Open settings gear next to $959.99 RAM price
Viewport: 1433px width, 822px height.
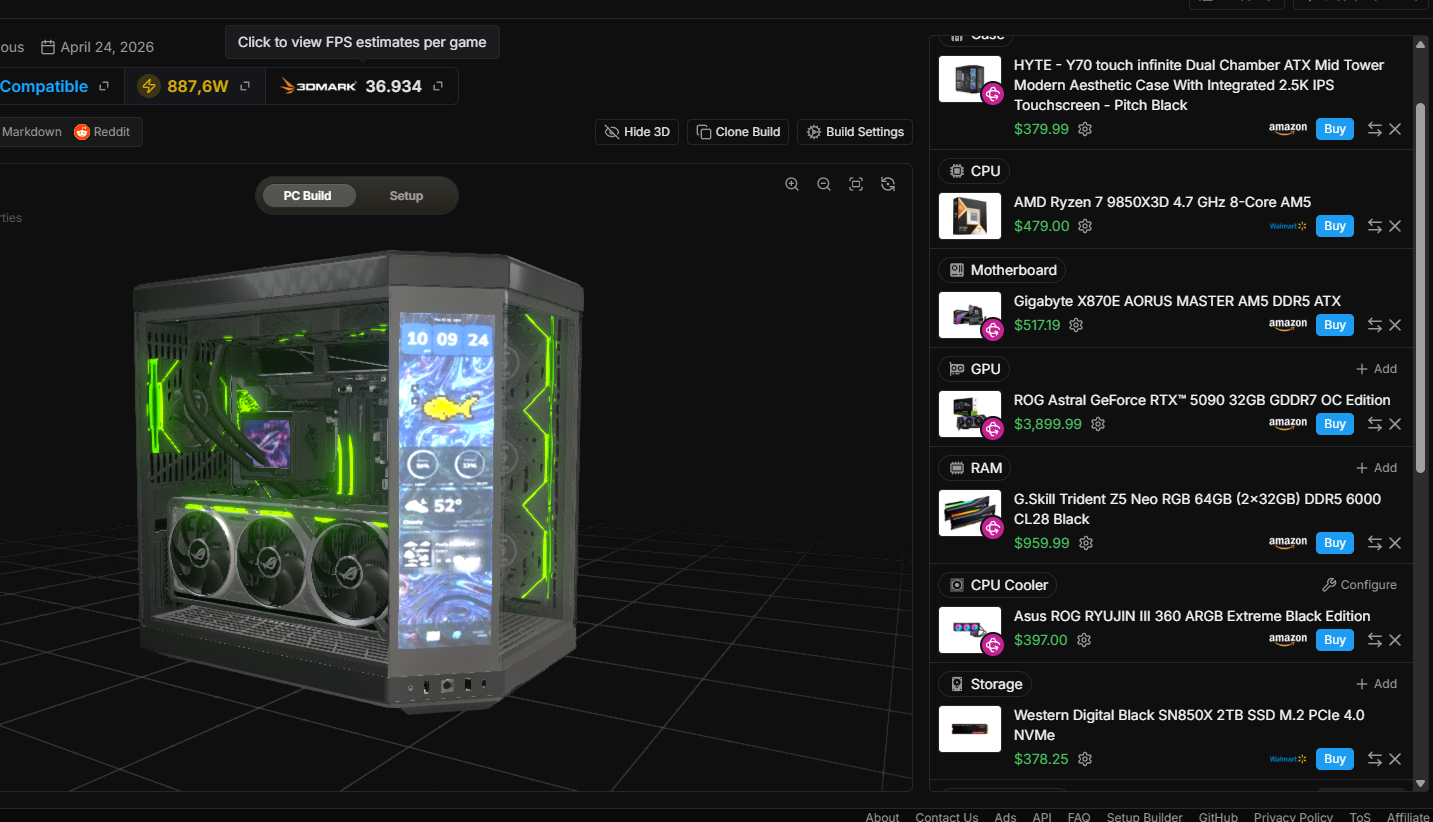point(1086,543)
